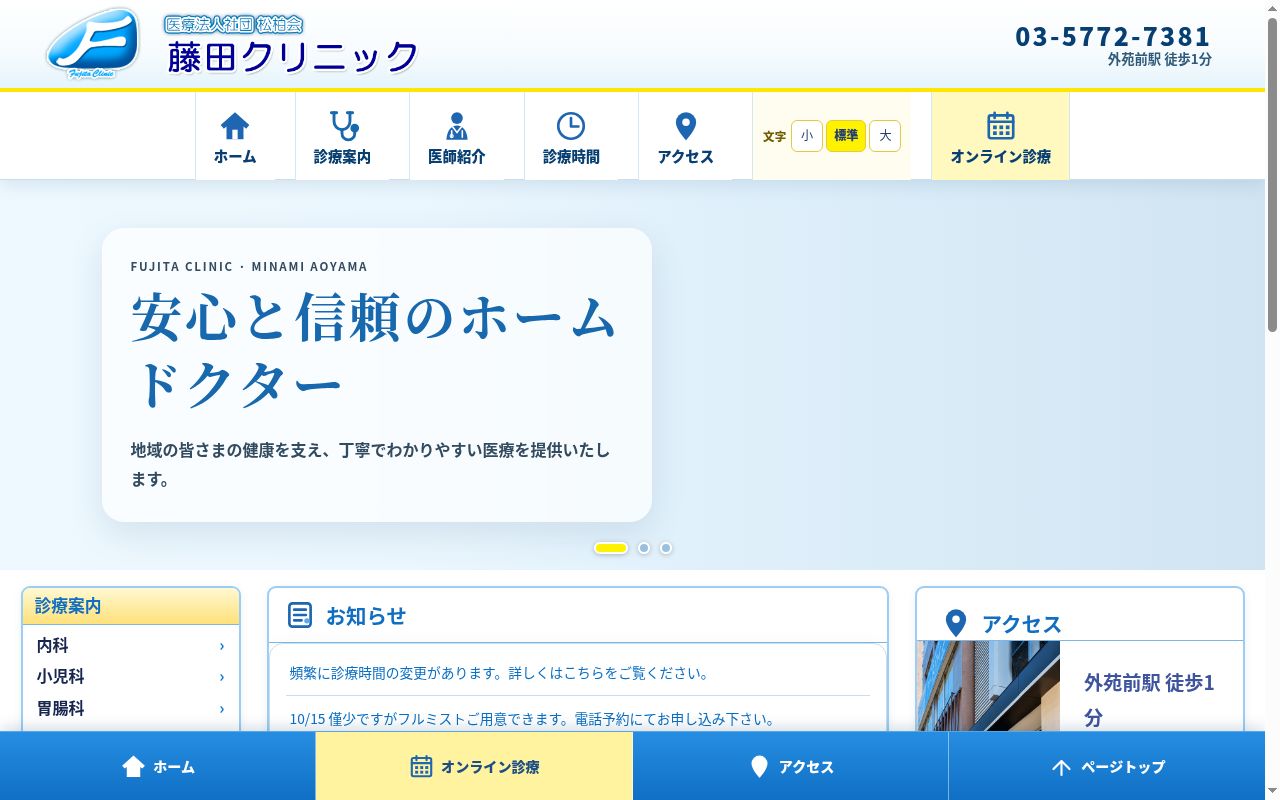Screen dimensions: 1280x800
Task: Switch to the third slide dot
Action: pyautogui.click(x=666, y=548)
